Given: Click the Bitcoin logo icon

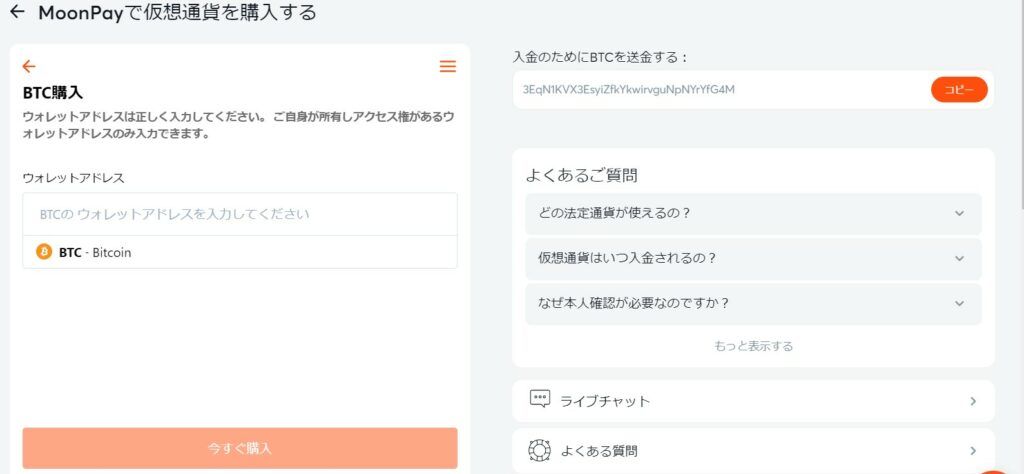Looking at the screenshot, I should click(44, 252).
